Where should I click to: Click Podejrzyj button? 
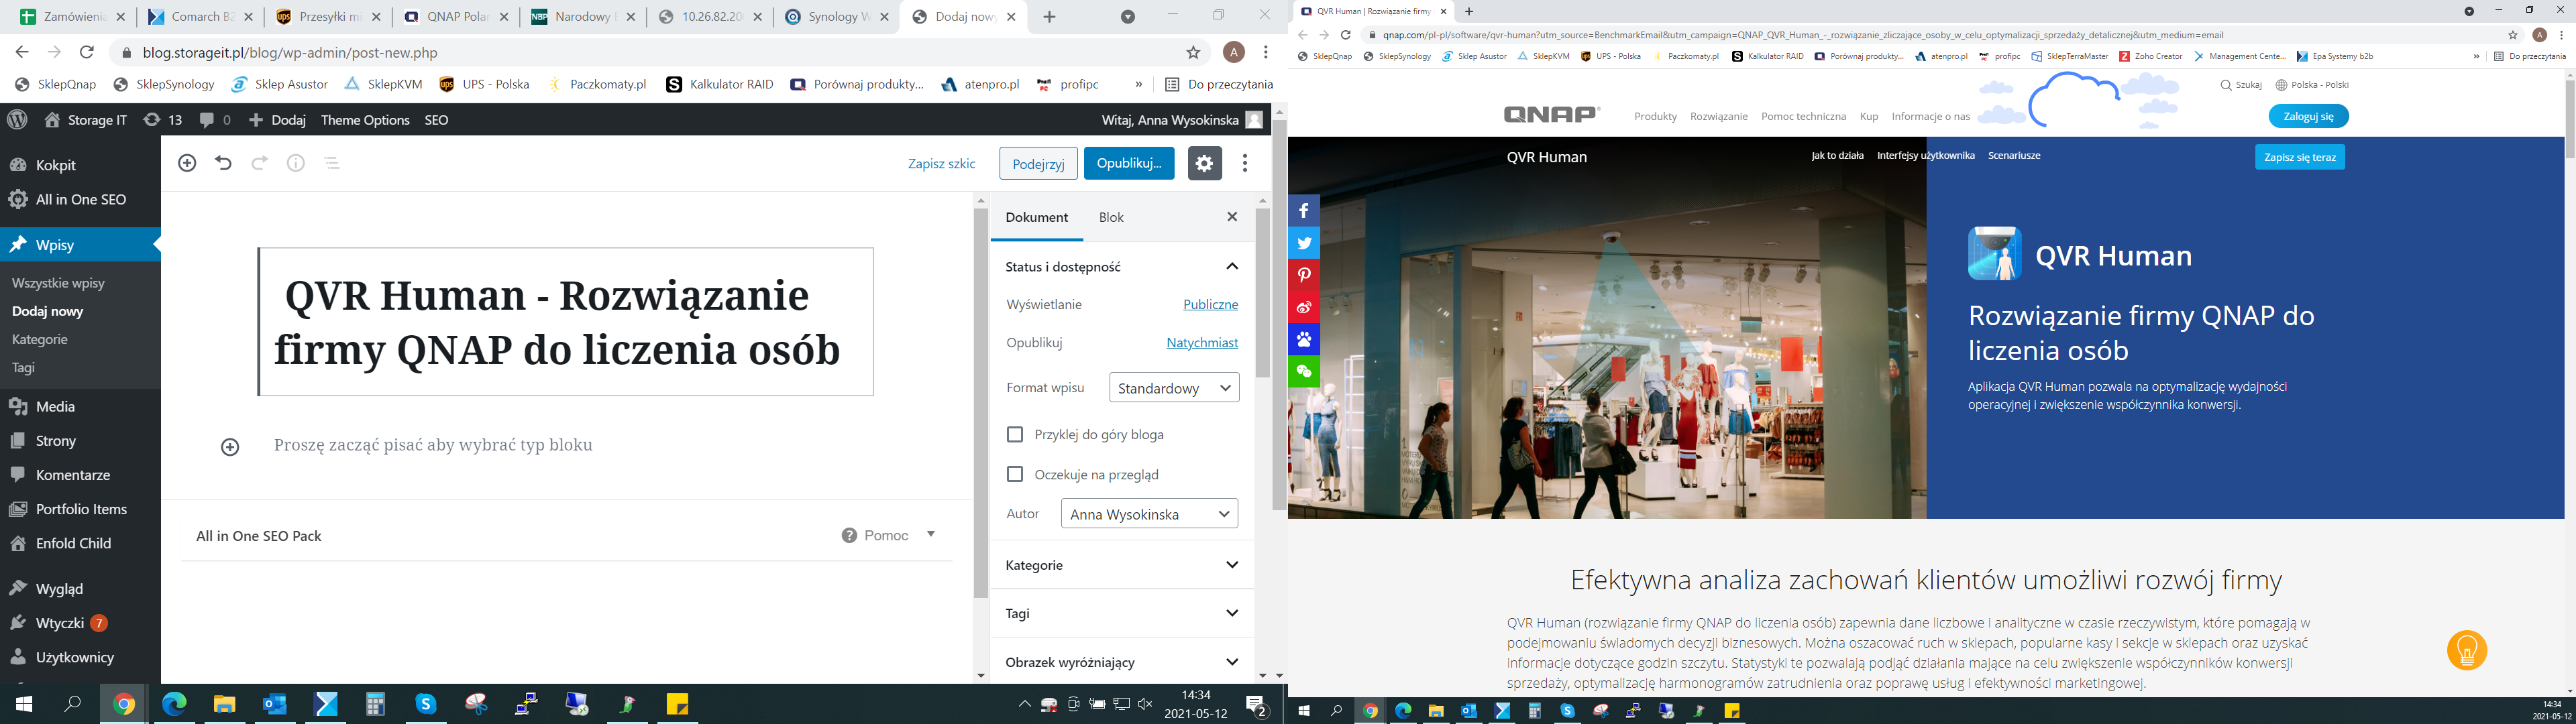point(1038,163)
